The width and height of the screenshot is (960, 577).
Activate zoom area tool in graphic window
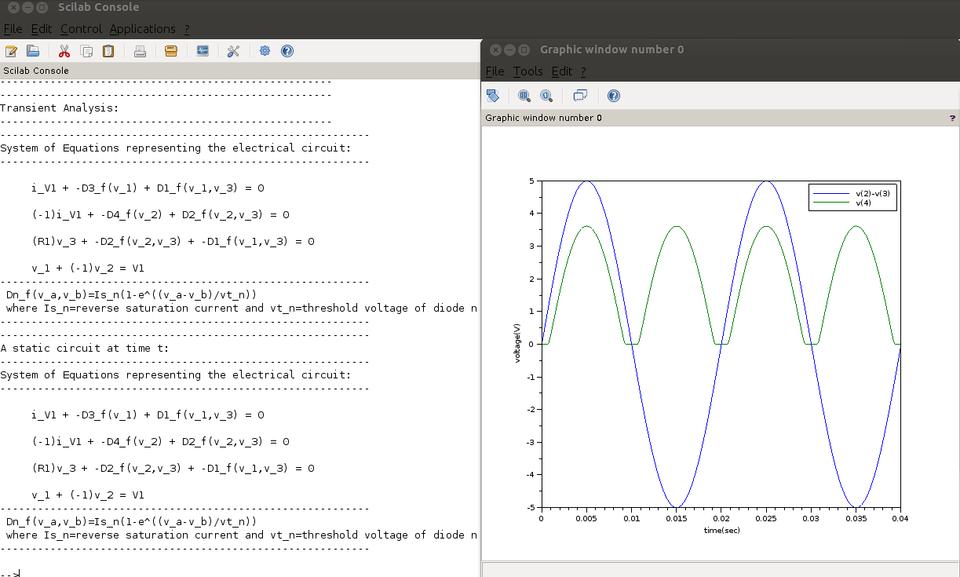[524, 96]
